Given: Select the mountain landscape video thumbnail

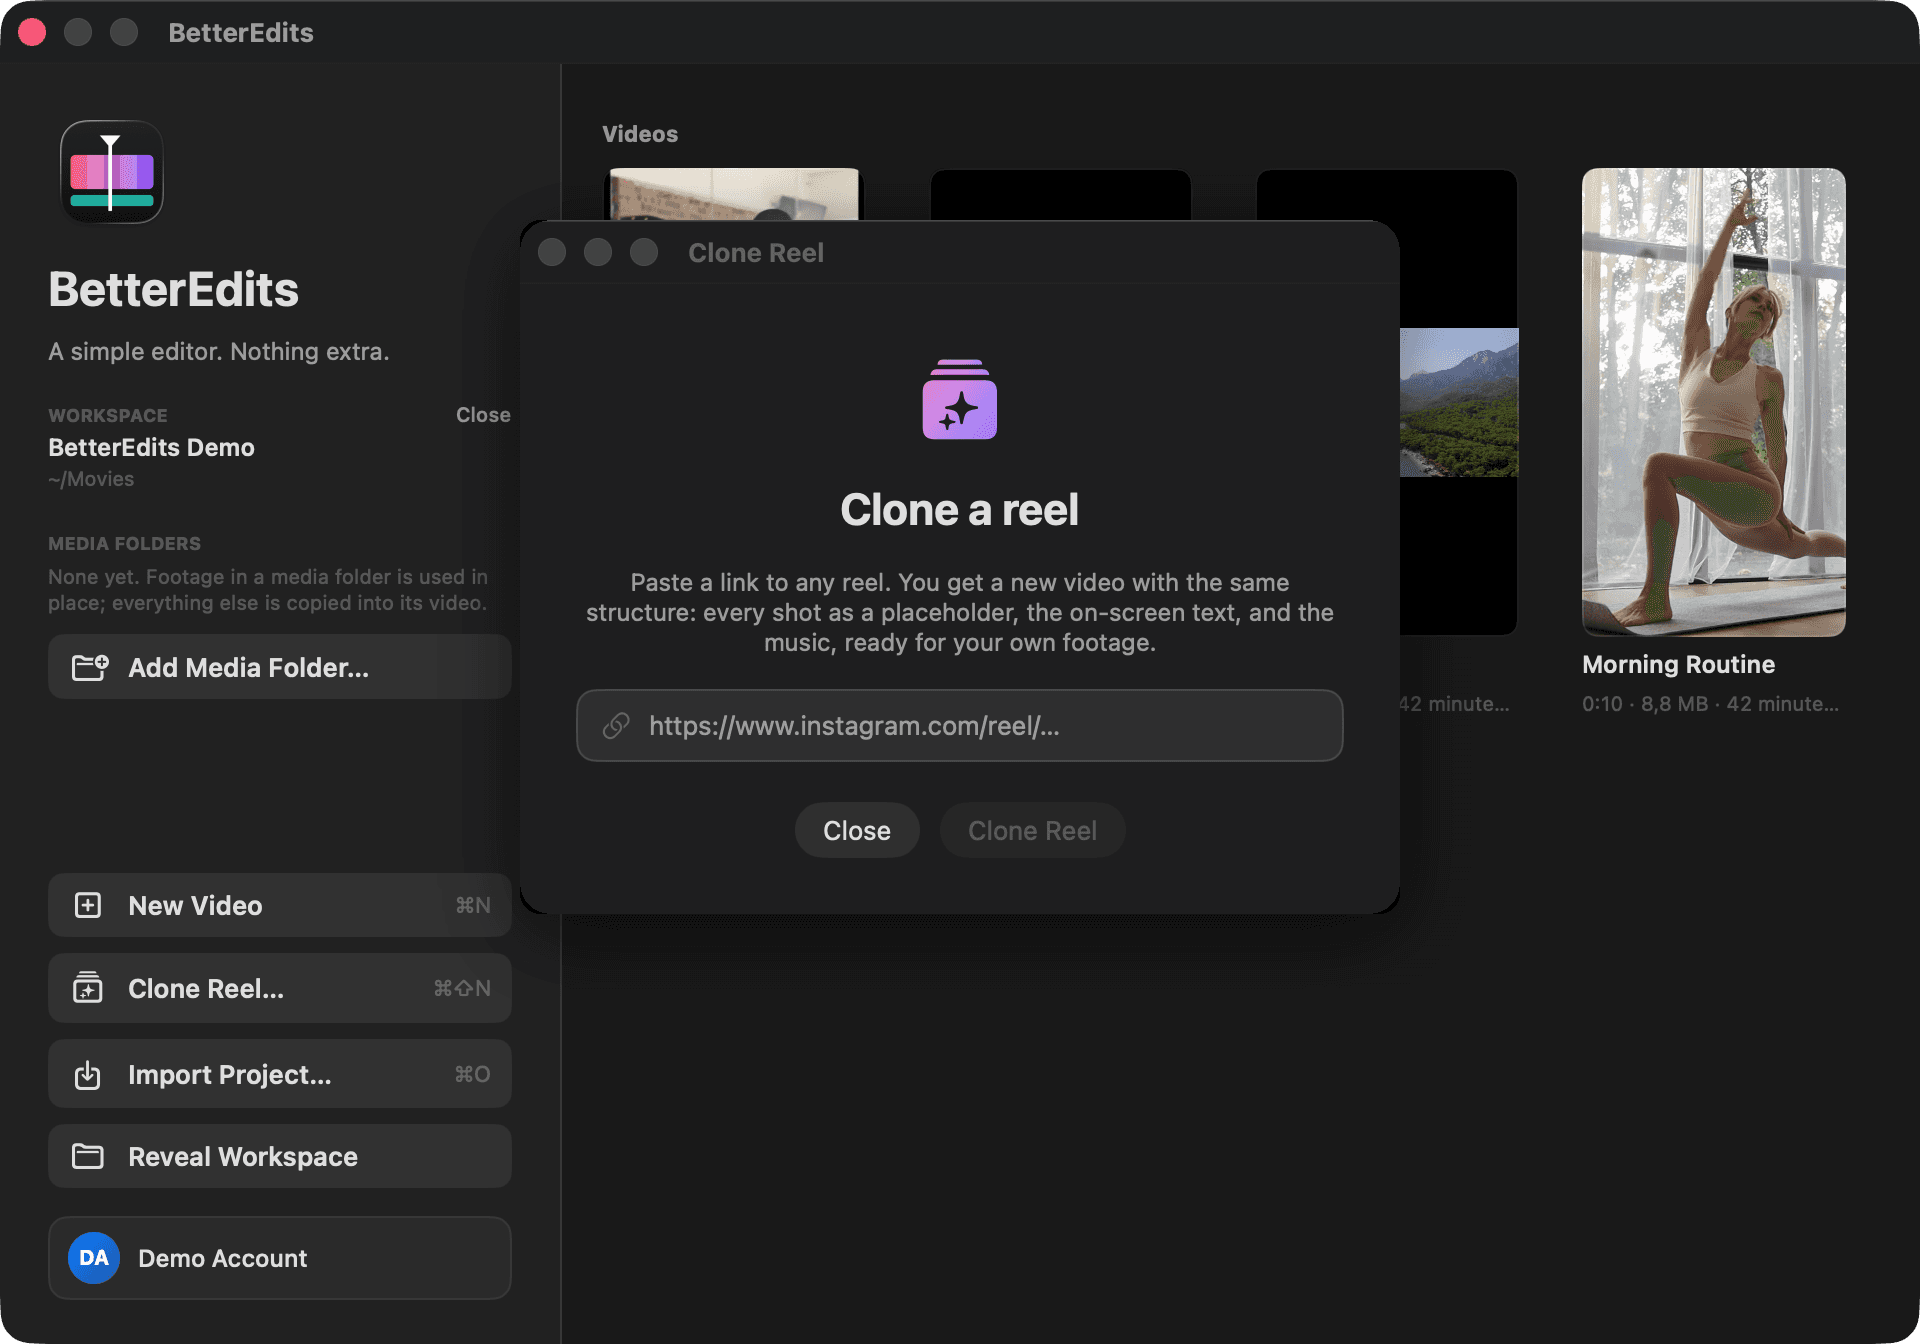Looking at the screenshot, I should 1459,402.
